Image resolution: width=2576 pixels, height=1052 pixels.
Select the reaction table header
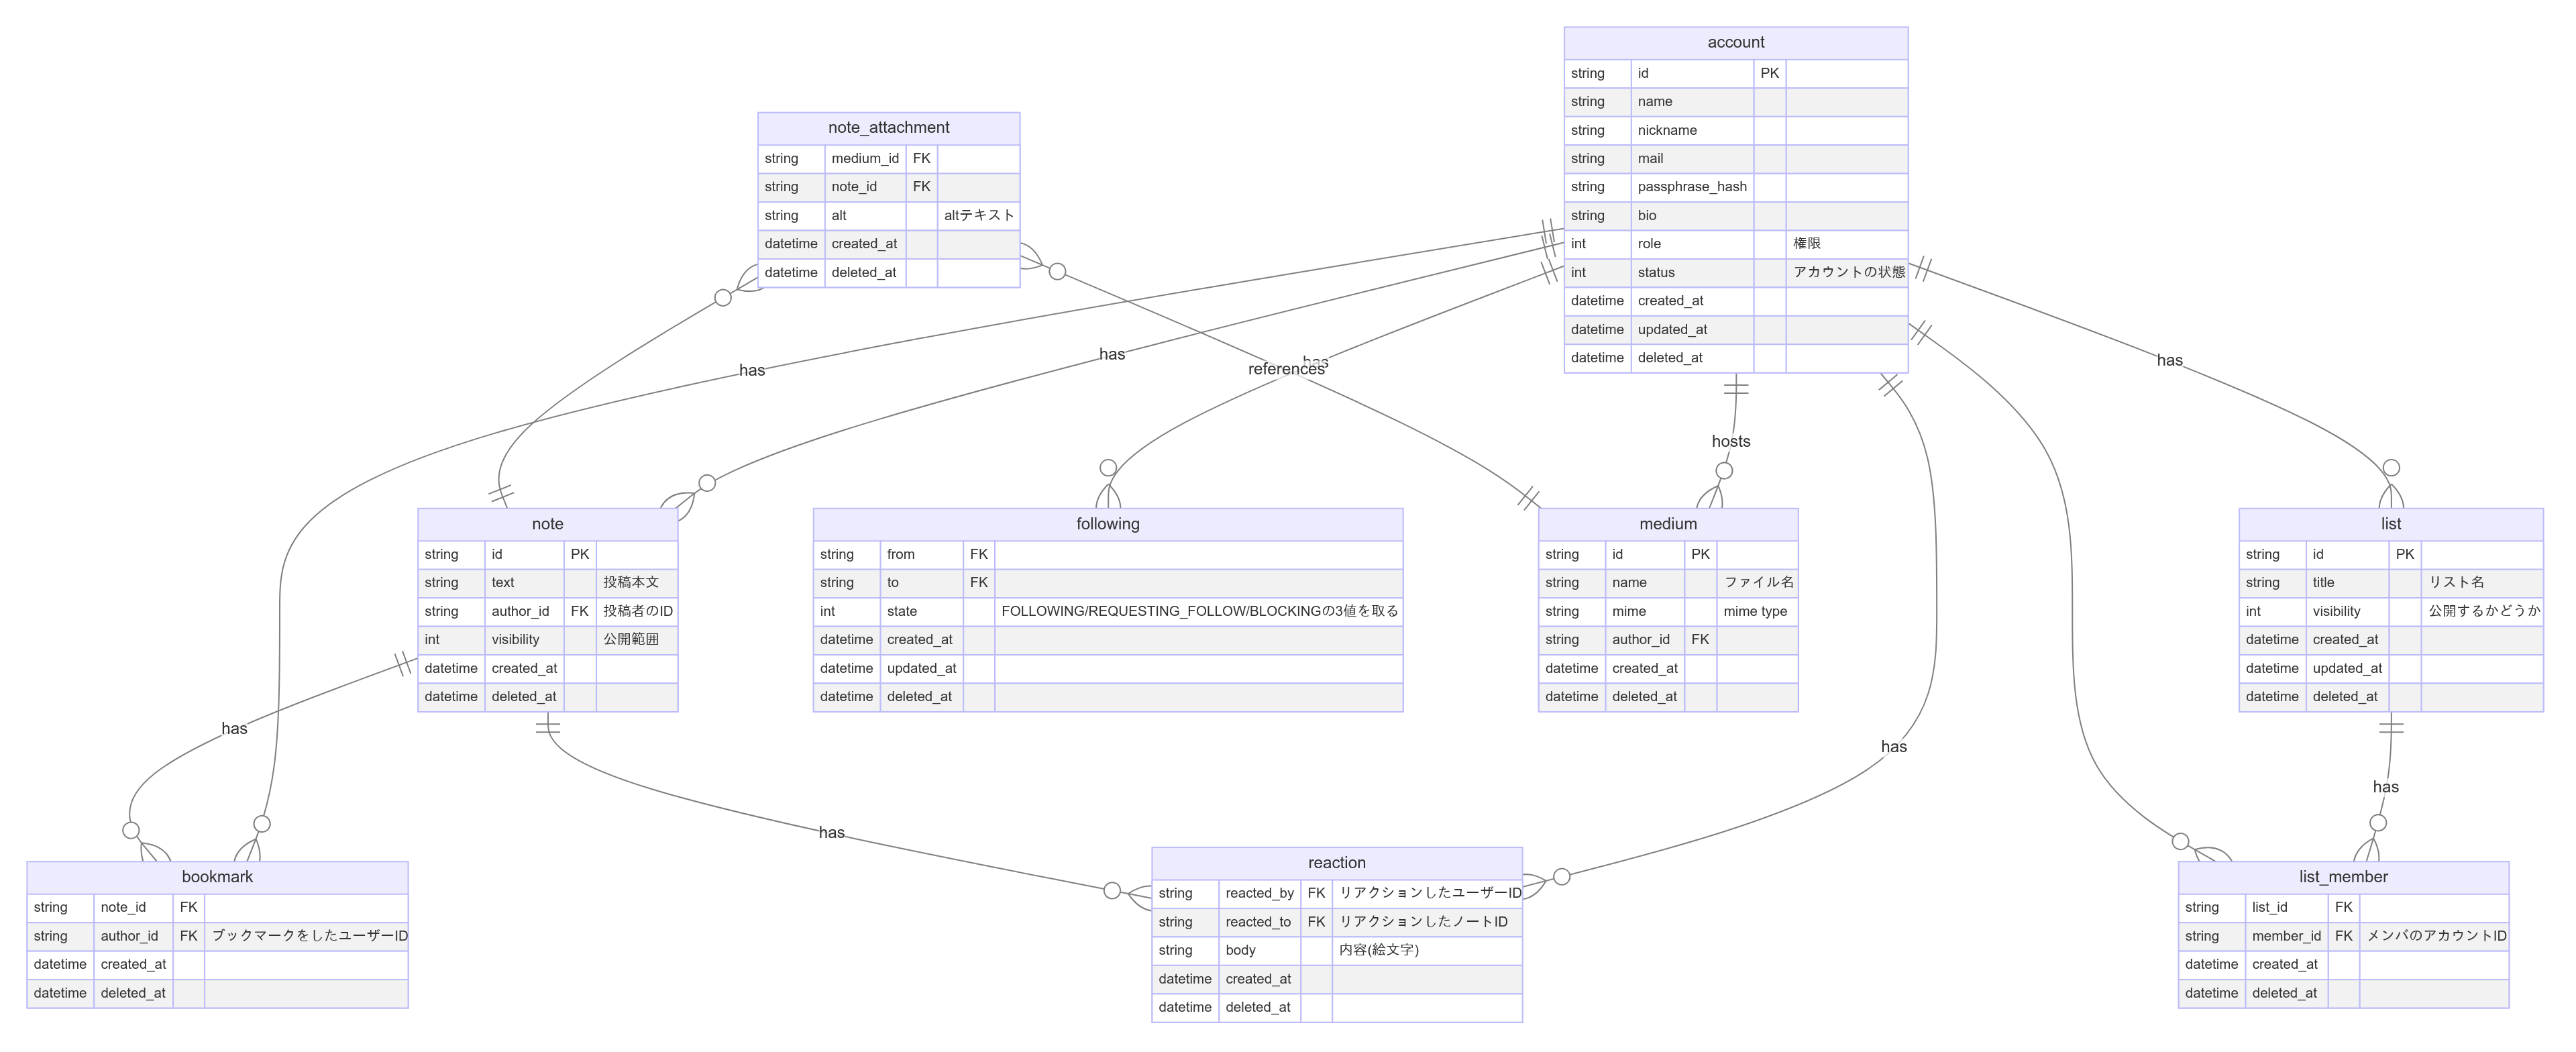(1336, 862)
